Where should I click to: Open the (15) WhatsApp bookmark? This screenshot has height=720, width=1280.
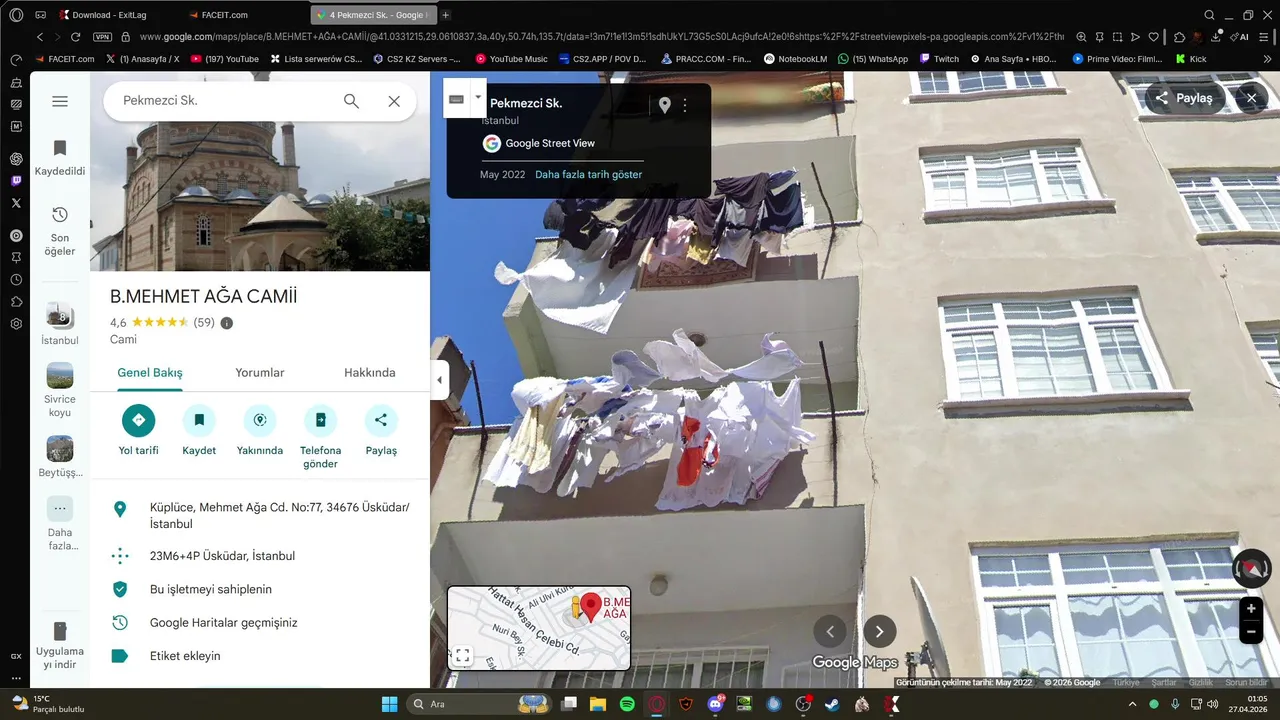coord(872,59)
